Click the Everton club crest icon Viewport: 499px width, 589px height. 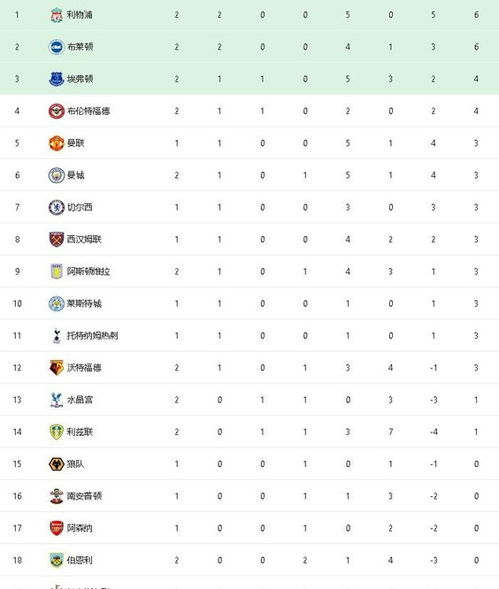[x=56, y=79]
